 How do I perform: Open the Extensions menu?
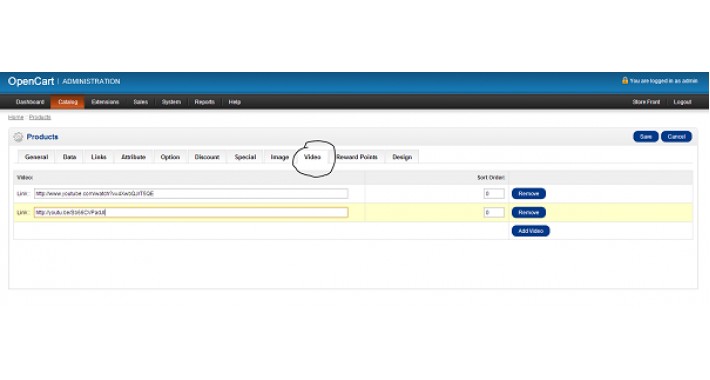click(105, 102)
